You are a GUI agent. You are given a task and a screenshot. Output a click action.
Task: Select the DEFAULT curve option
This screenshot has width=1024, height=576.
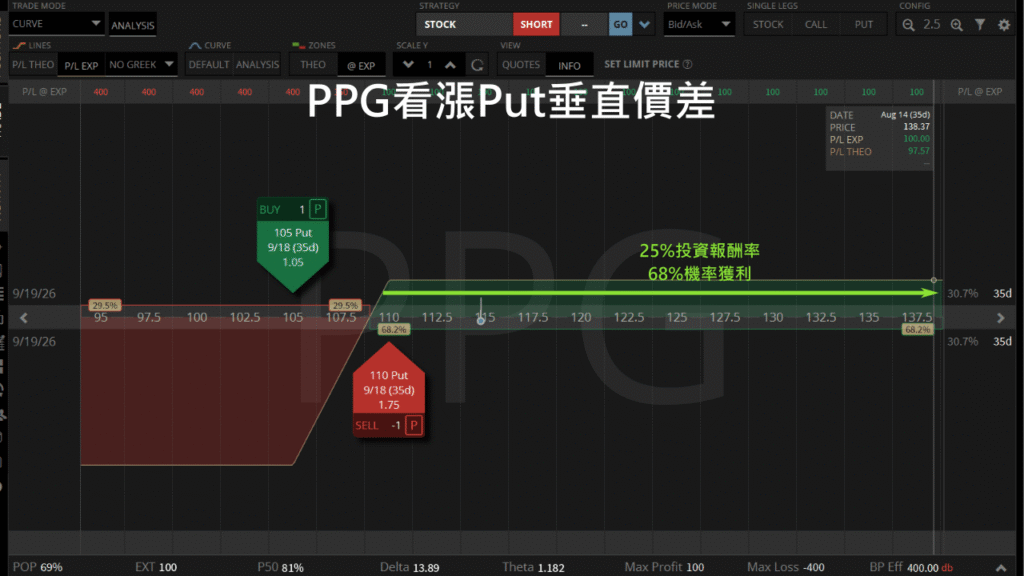(x=208, y=65)
